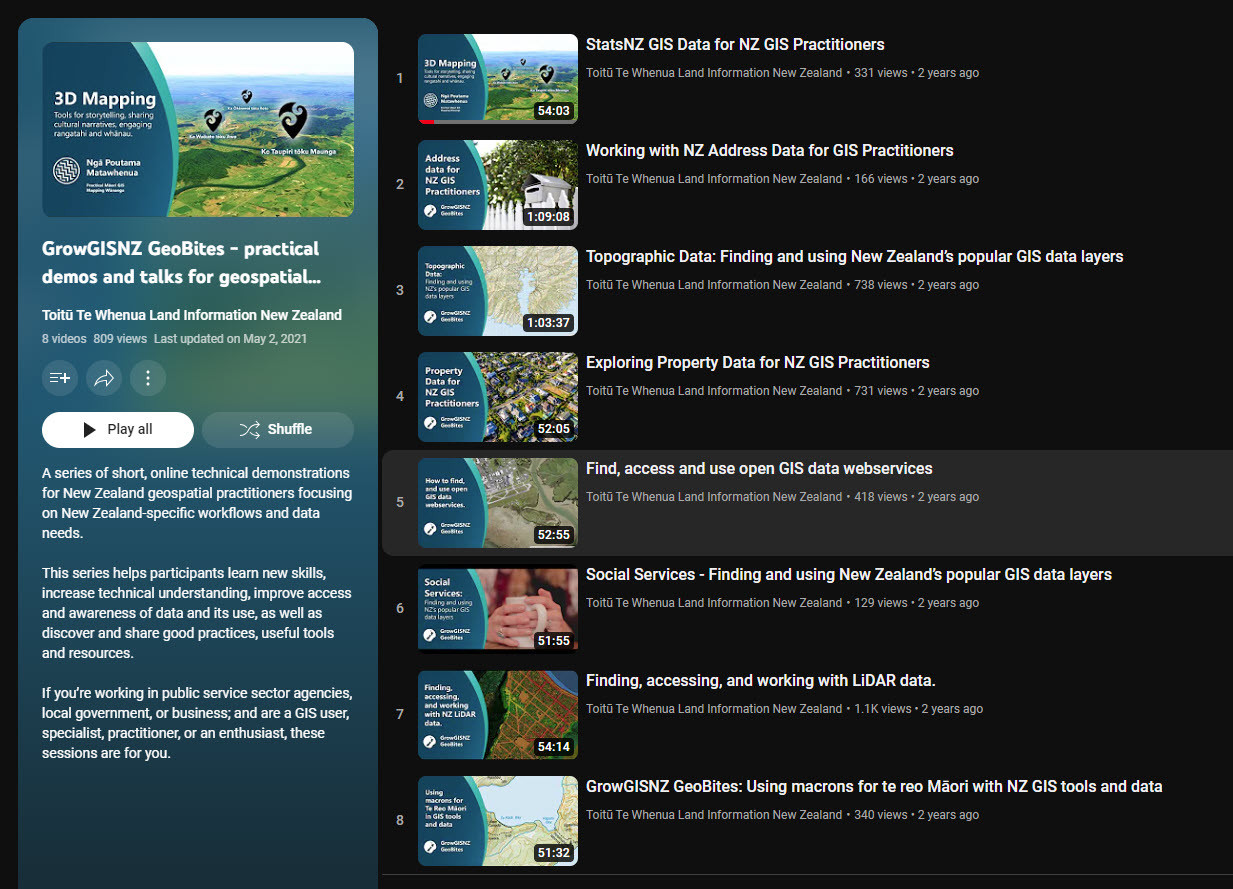Click the title Exploring Property Data for NZ GIS Practitioners

point(758,363)
